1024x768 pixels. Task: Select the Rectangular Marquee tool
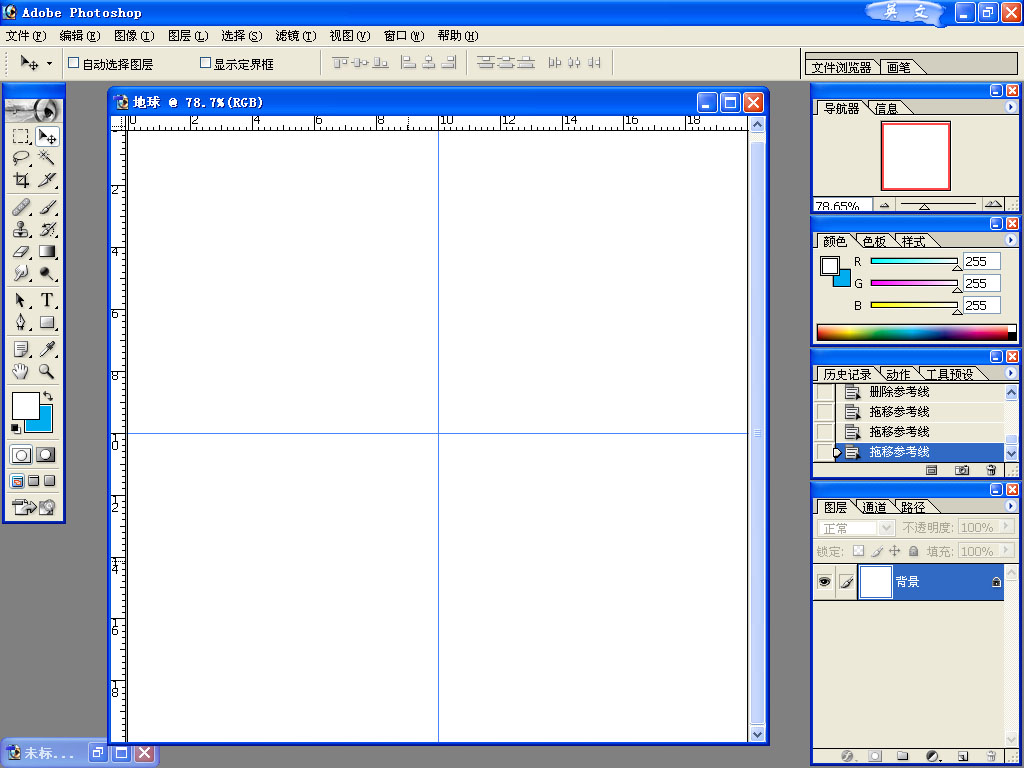pos(21,136)
